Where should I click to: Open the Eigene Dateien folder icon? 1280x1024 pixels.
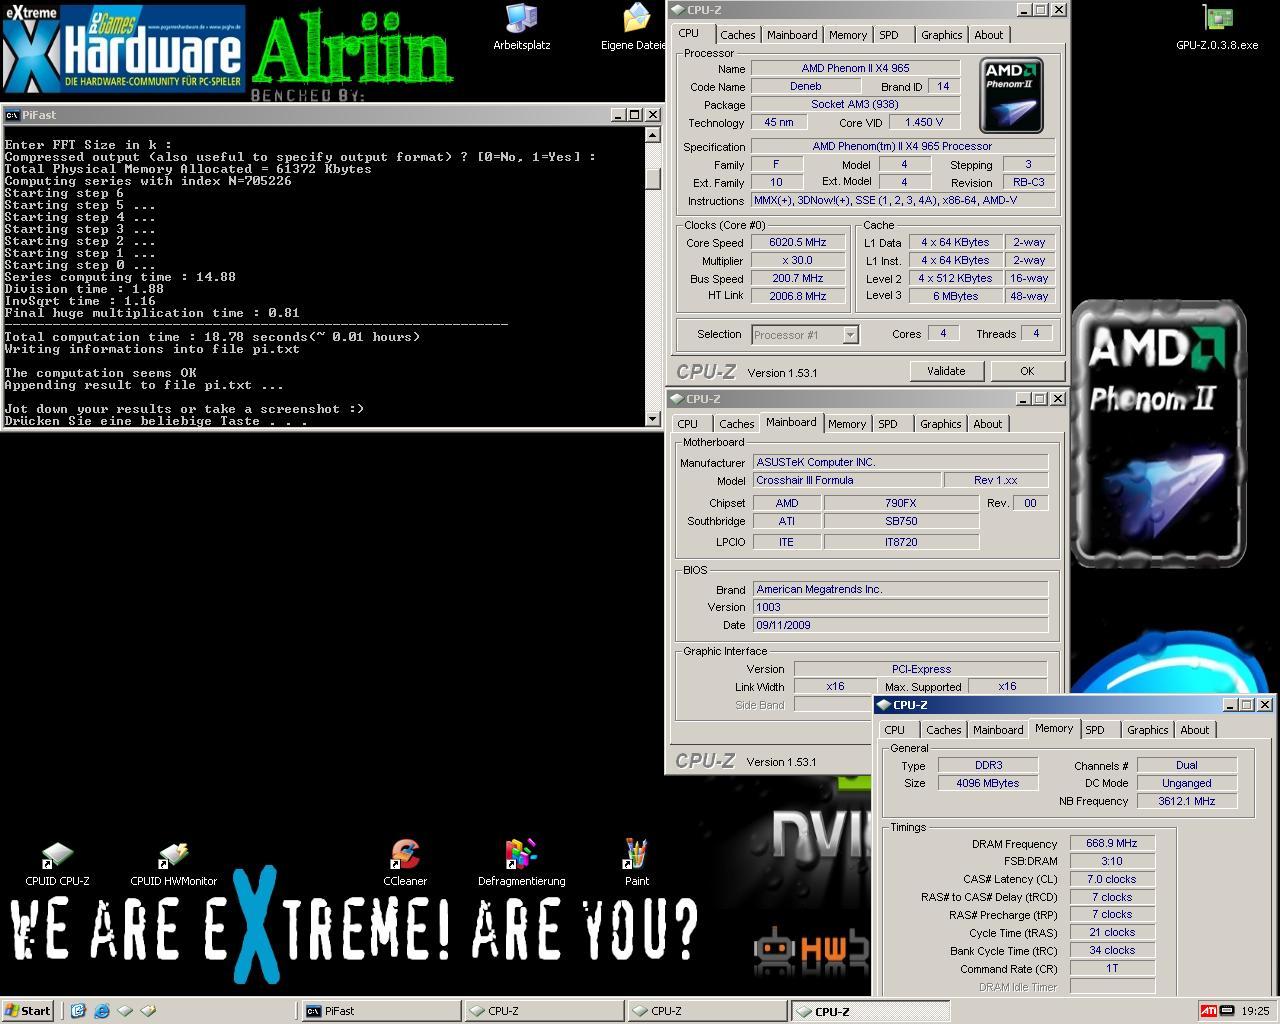click(634, 27)
